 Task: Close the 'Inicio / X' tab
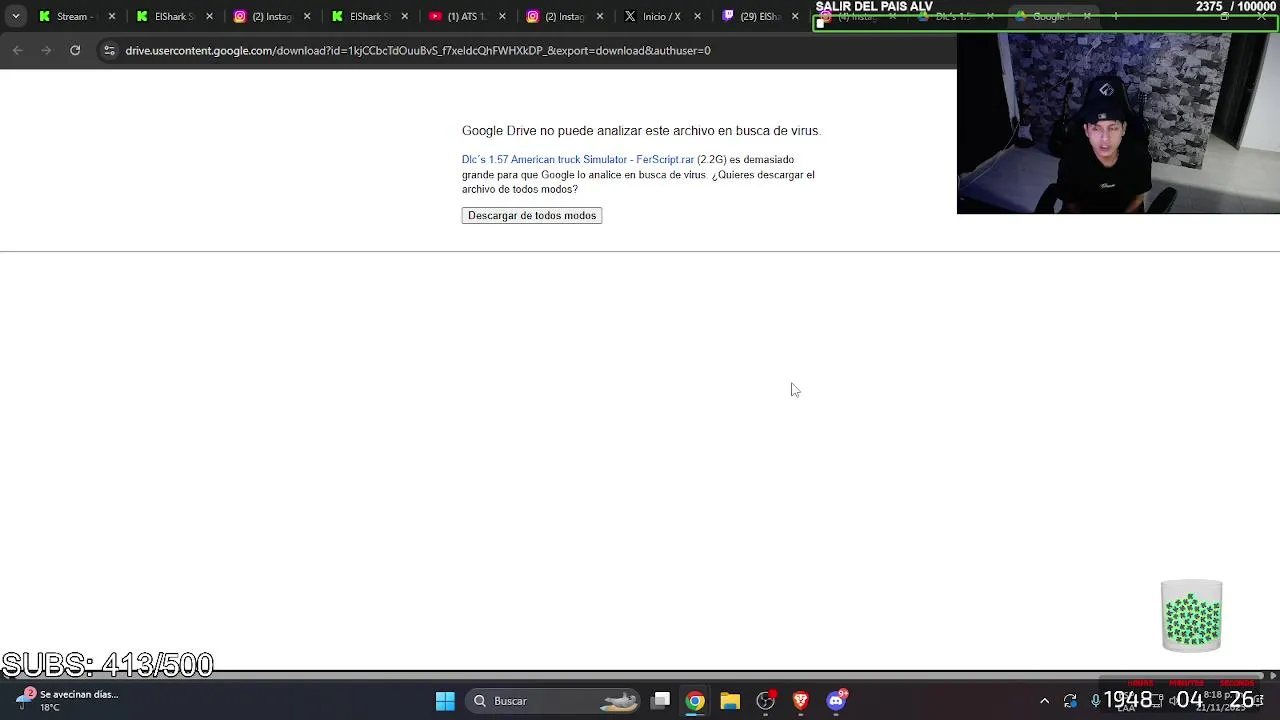pyautogui.click(x=697, y=16)
